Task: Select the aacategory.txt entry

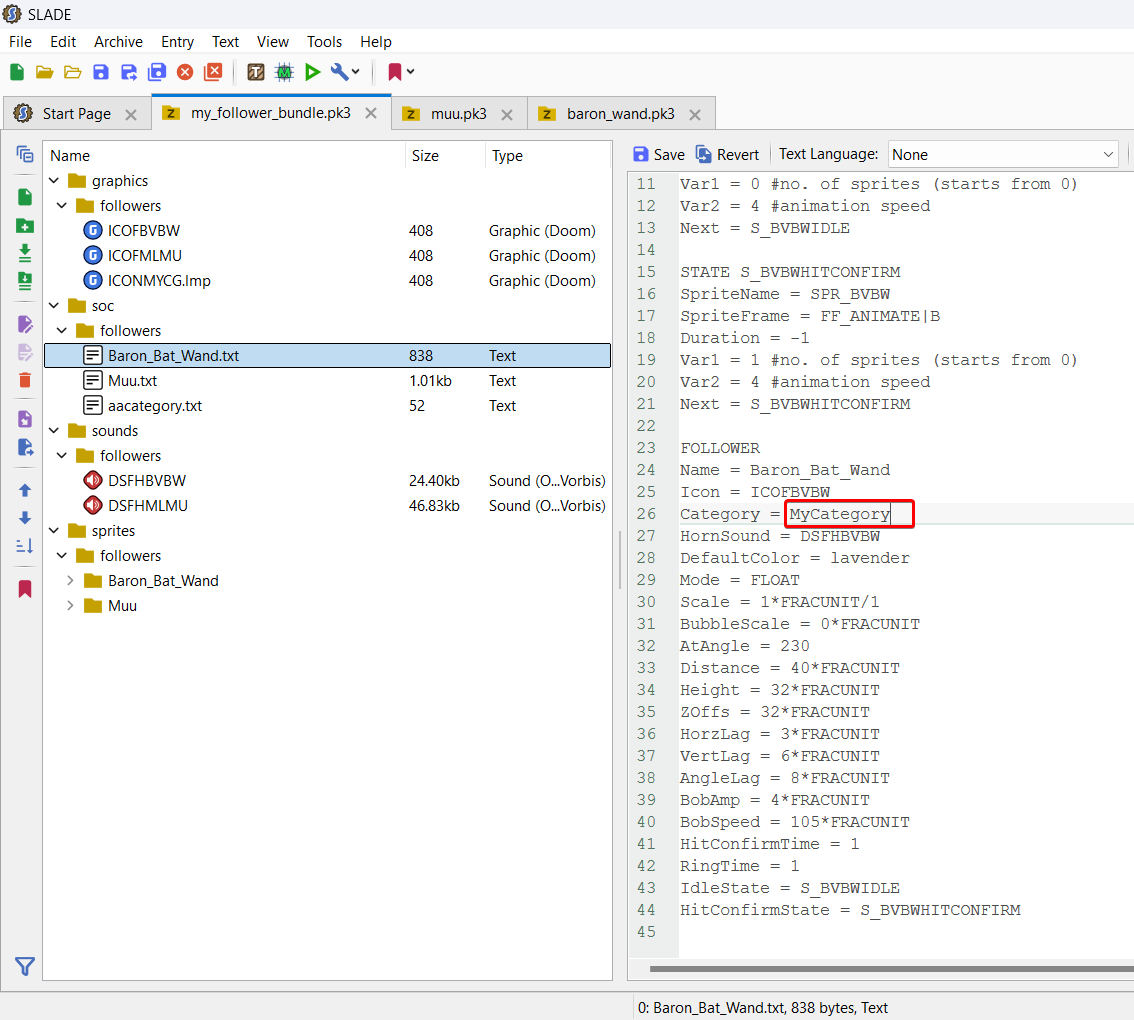Action: point(328,406)
